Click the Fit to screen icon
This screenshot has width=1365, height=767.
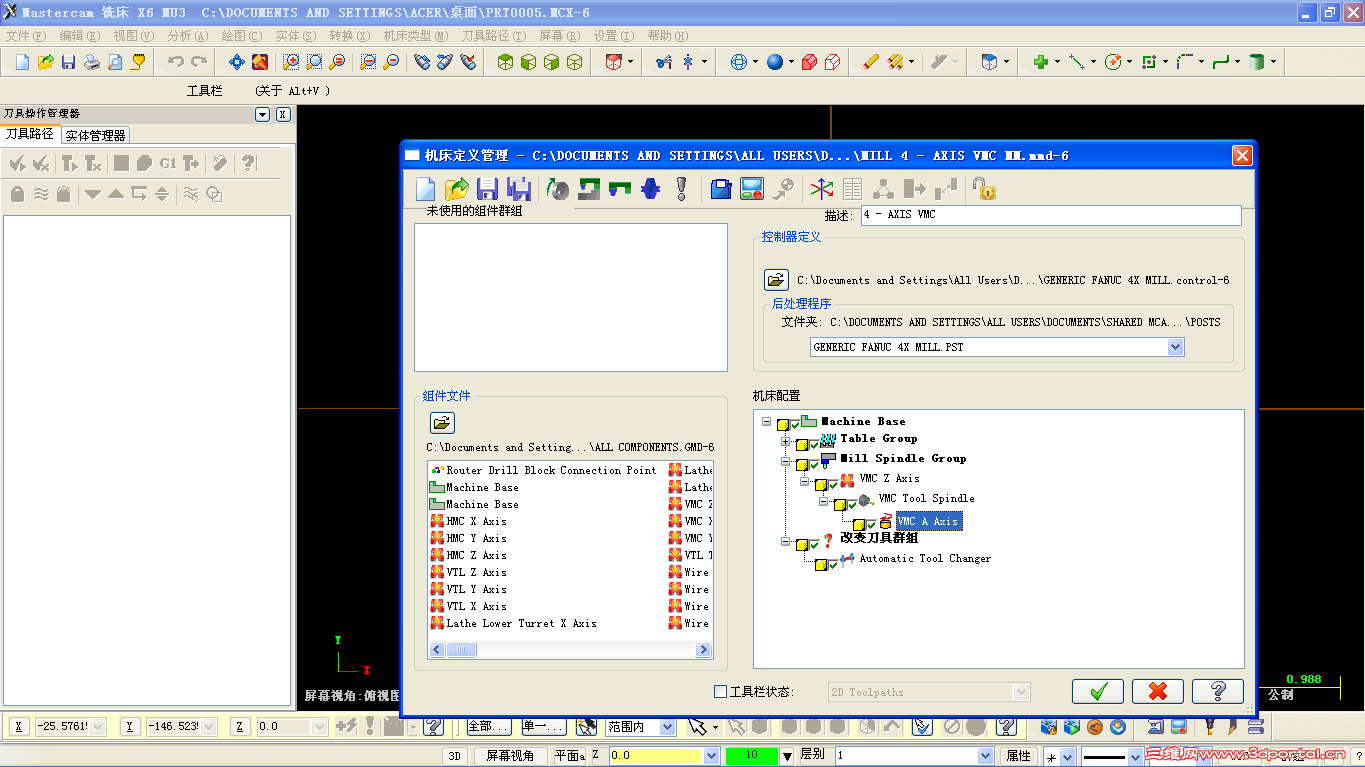pyautogui.click(x=237, y=62)
